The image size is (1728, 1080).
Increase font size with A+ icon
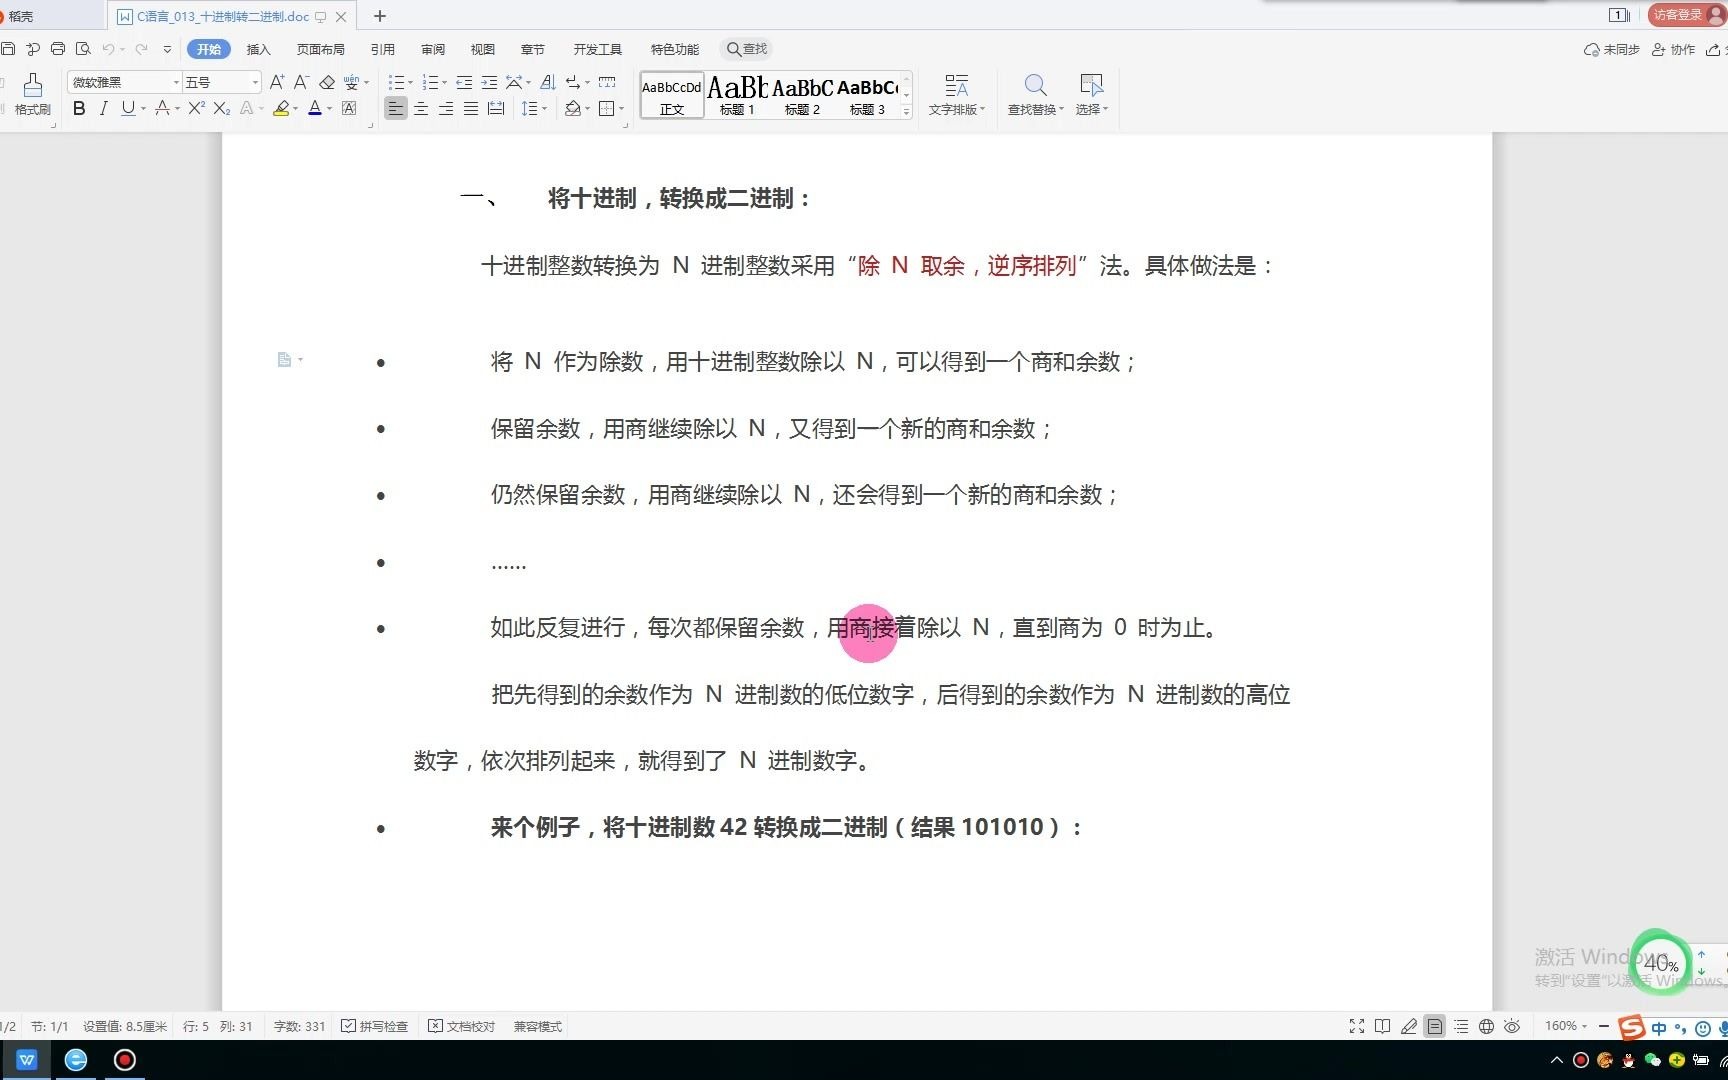point(277,82)
